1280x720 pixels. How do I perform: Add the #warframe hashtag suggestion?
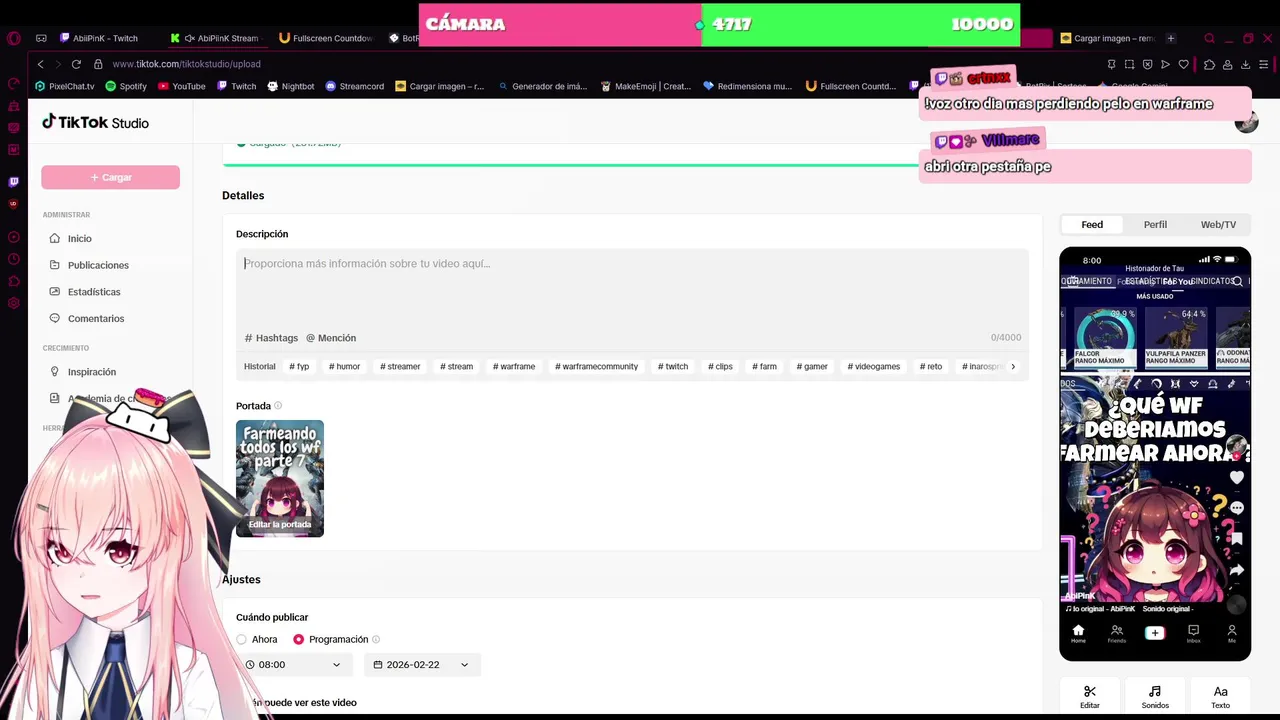pos(514,366)
